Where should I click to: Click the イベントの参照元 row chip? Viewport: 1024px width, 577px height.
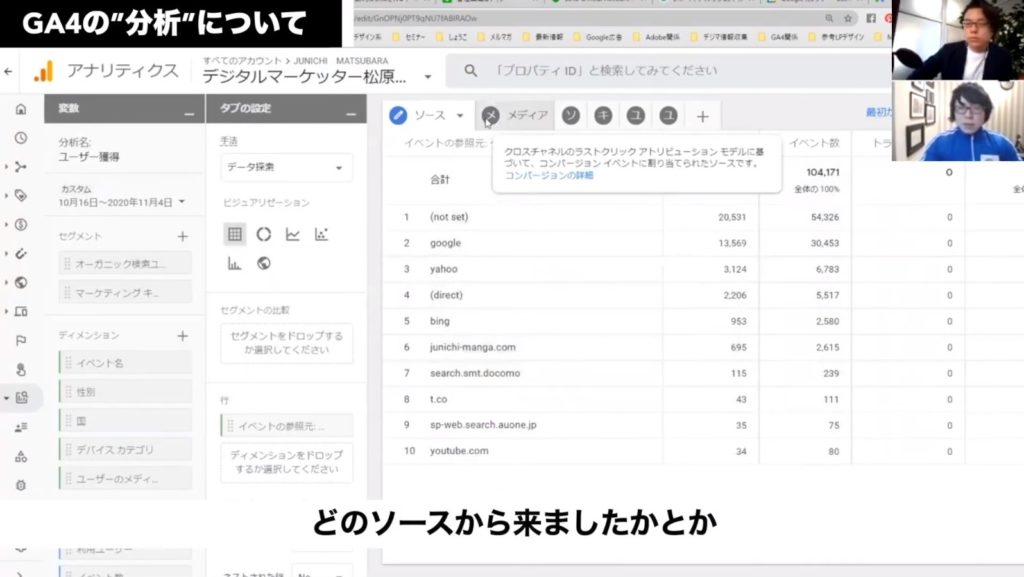pyautogui.click(x=287, y=426)
